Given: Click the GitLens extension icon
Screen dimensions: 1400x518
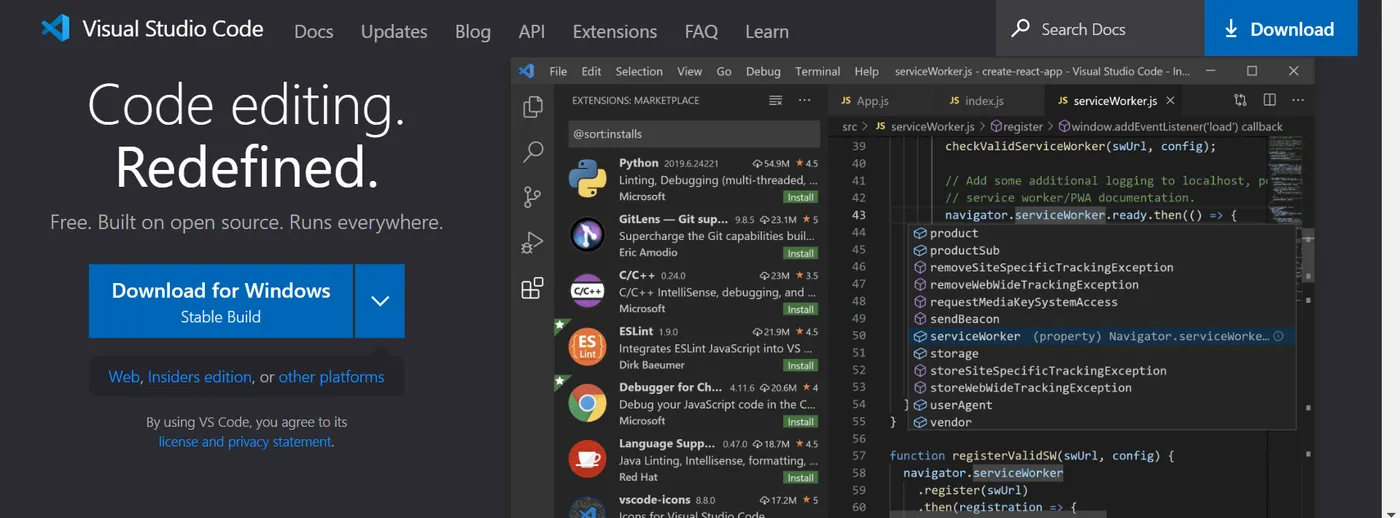Looking at the screenshot, I should [x=587, y=235].
